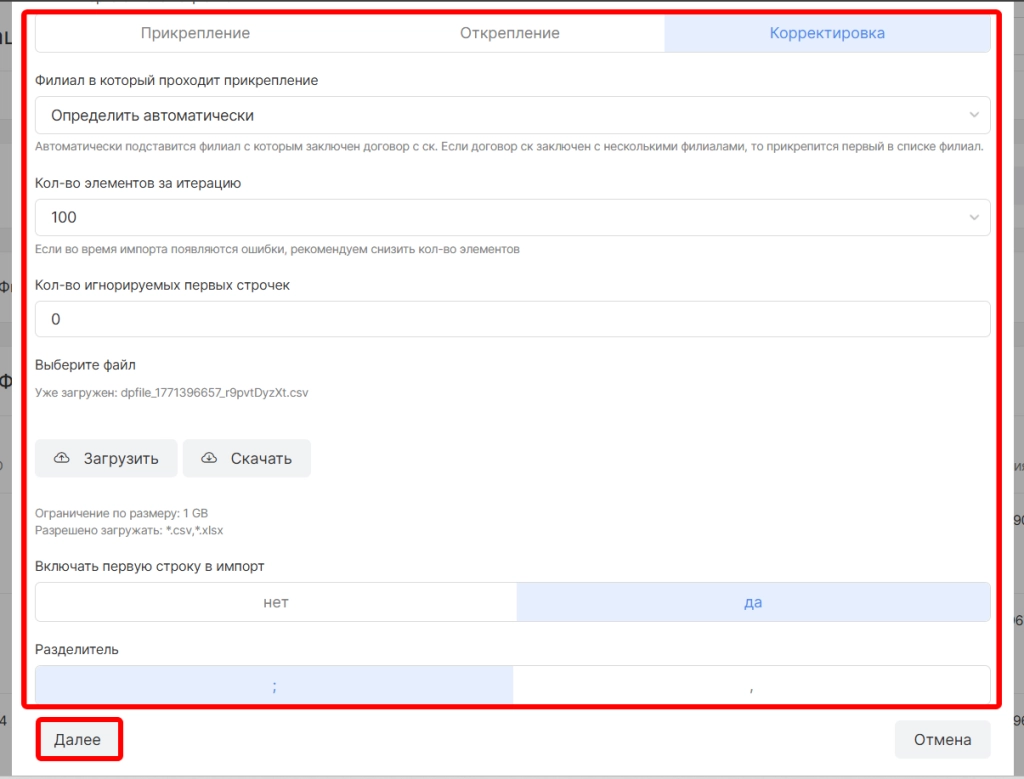This screenshot has width=1024, height=779.
Task: Click the cloud upload icon on Загрузить
Action: click(62, 458)
